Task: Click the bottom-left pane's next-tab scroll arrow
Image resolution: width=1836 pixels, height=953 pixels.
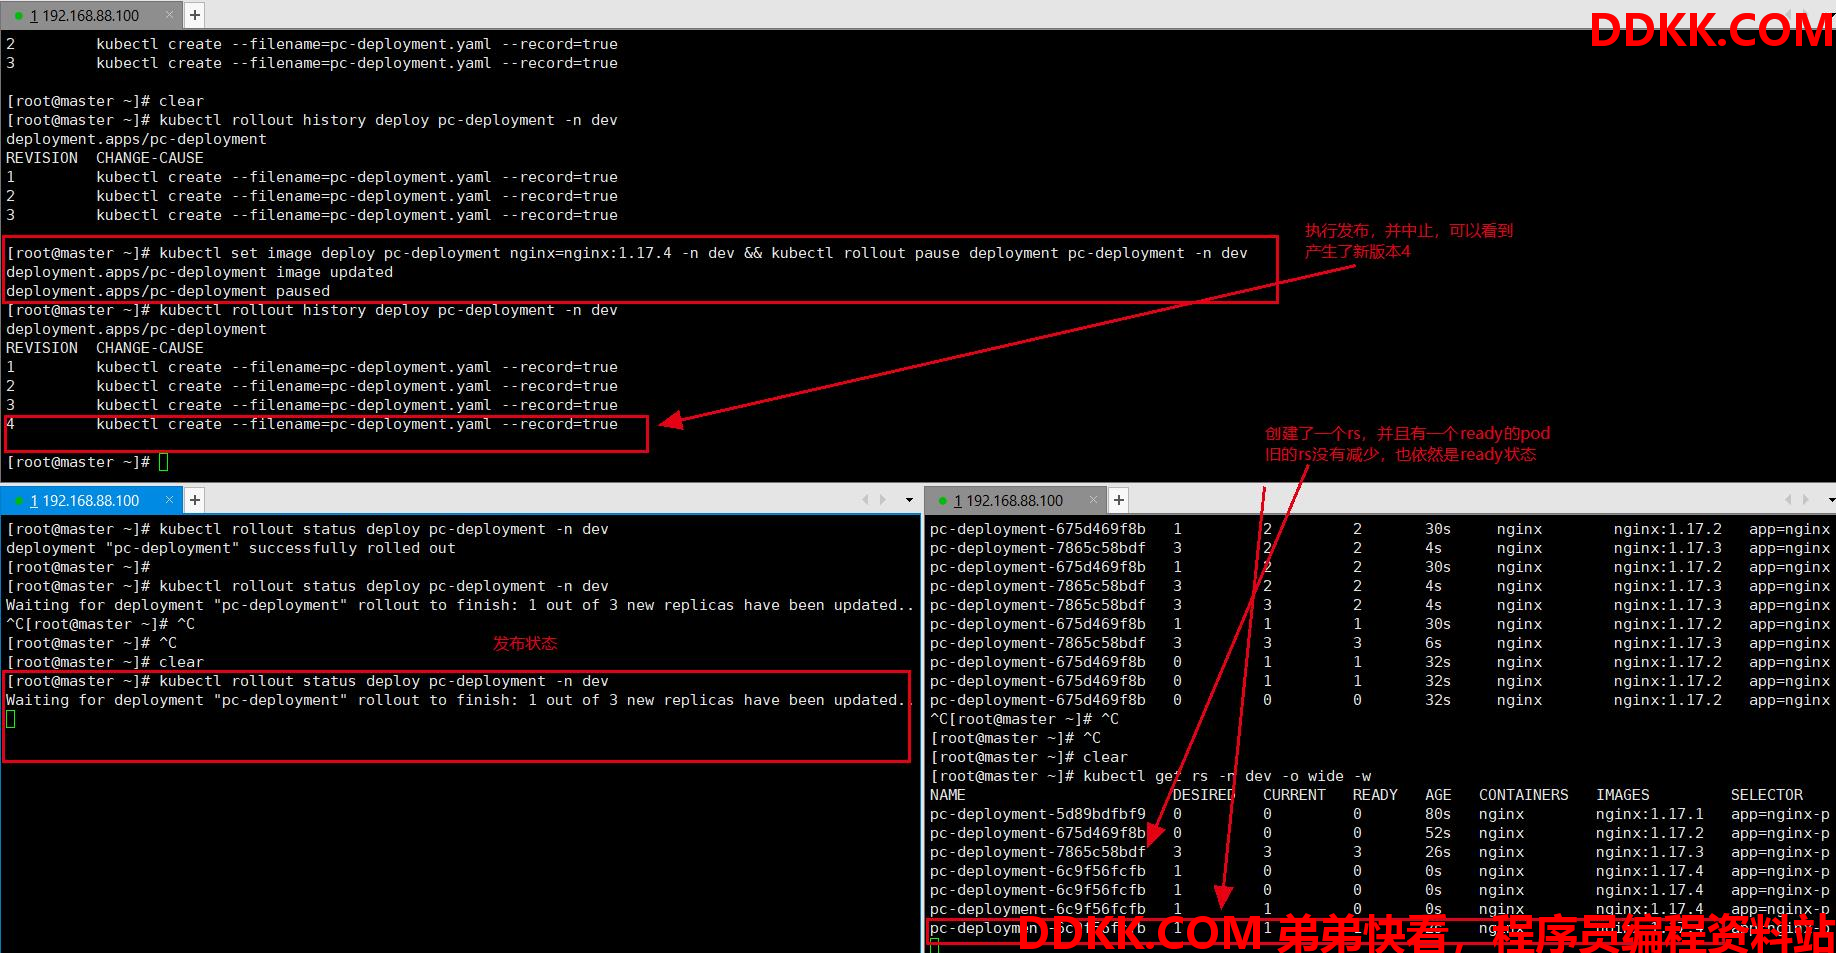Action: (882, 500)
